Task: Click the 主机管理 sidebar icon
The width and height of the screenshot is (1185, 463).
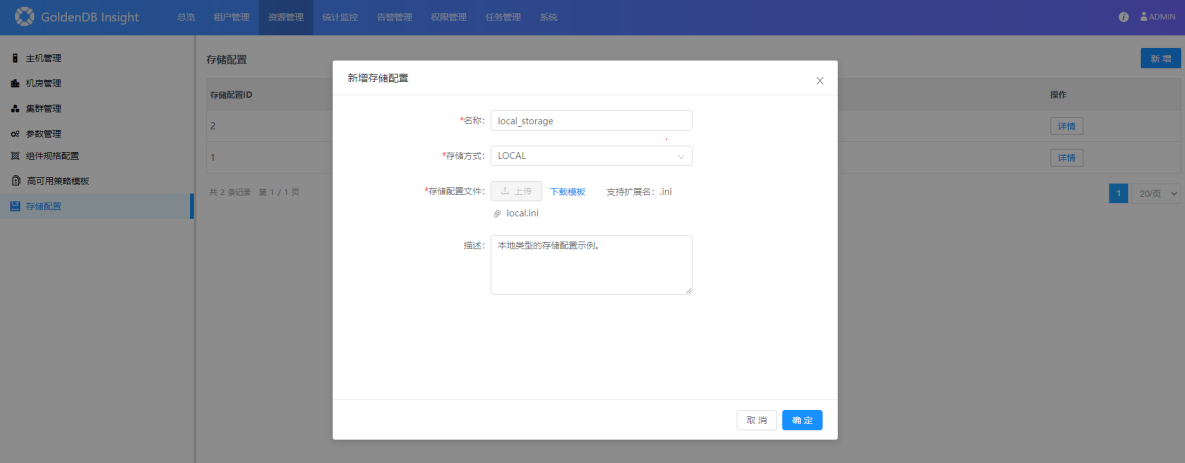Action: coord(15,58)
